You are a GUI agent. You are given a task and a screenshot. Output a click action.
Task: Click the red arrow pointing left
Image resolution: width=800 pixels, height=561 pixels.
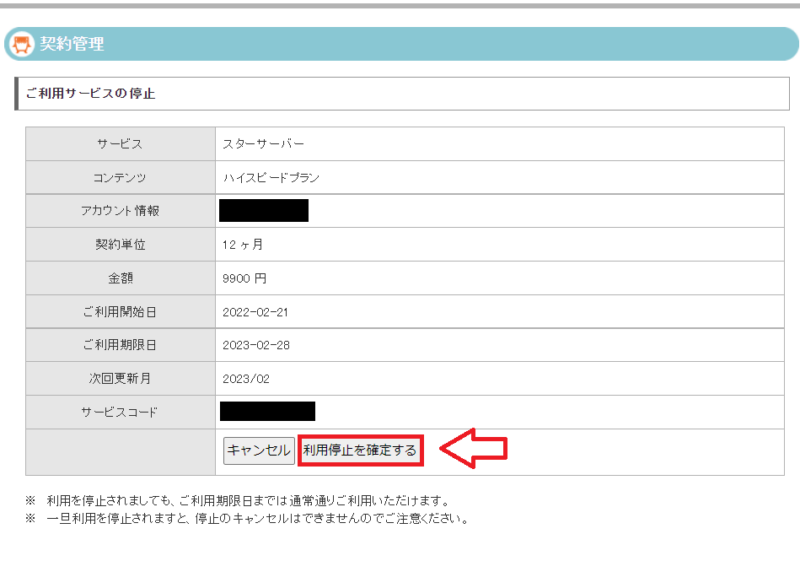[x=474, y=450]
